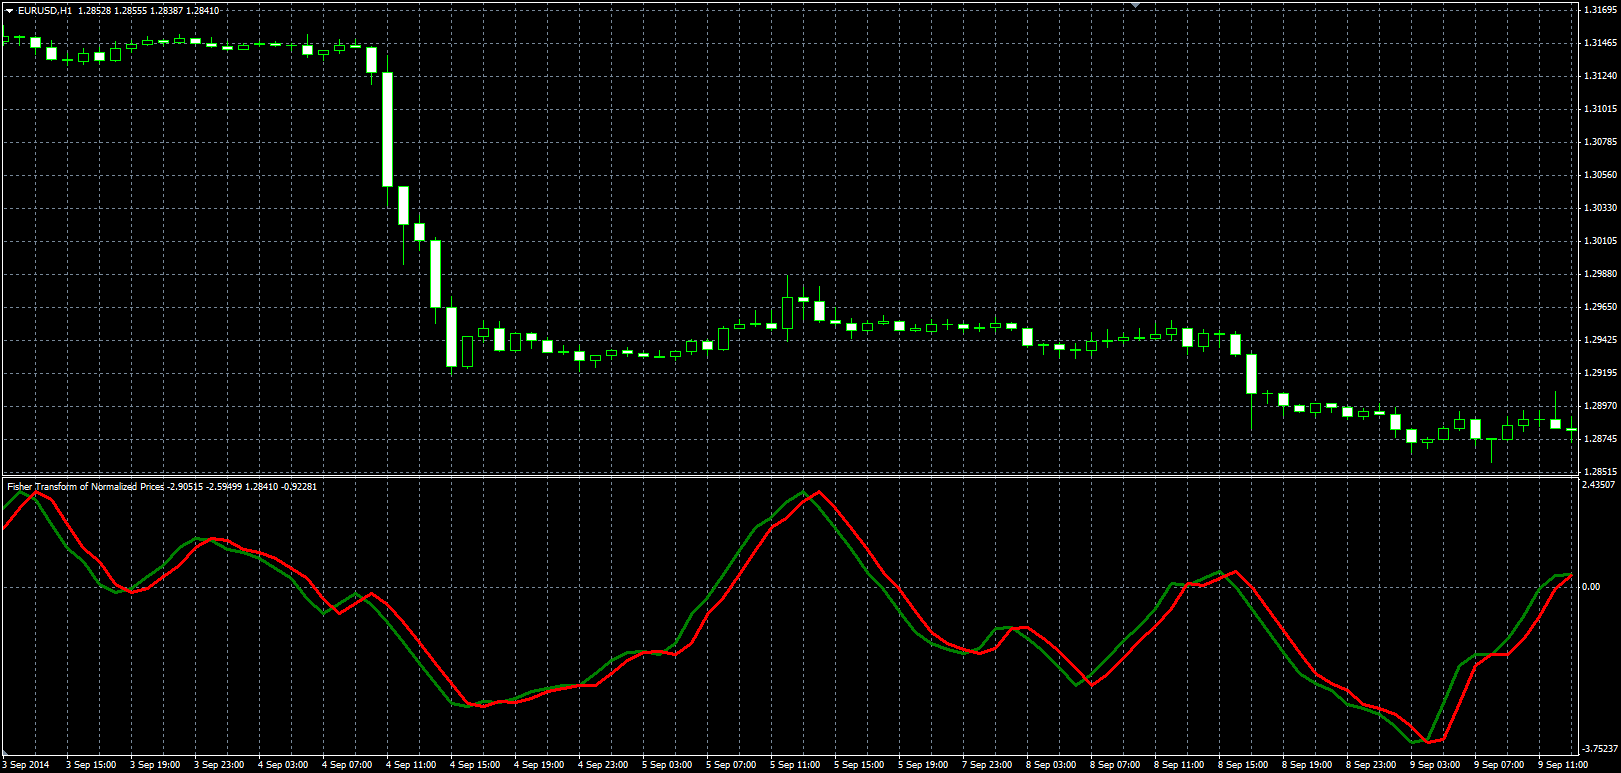
Task: Click the 1.30105 price scale label
Action: (1601, 241)
